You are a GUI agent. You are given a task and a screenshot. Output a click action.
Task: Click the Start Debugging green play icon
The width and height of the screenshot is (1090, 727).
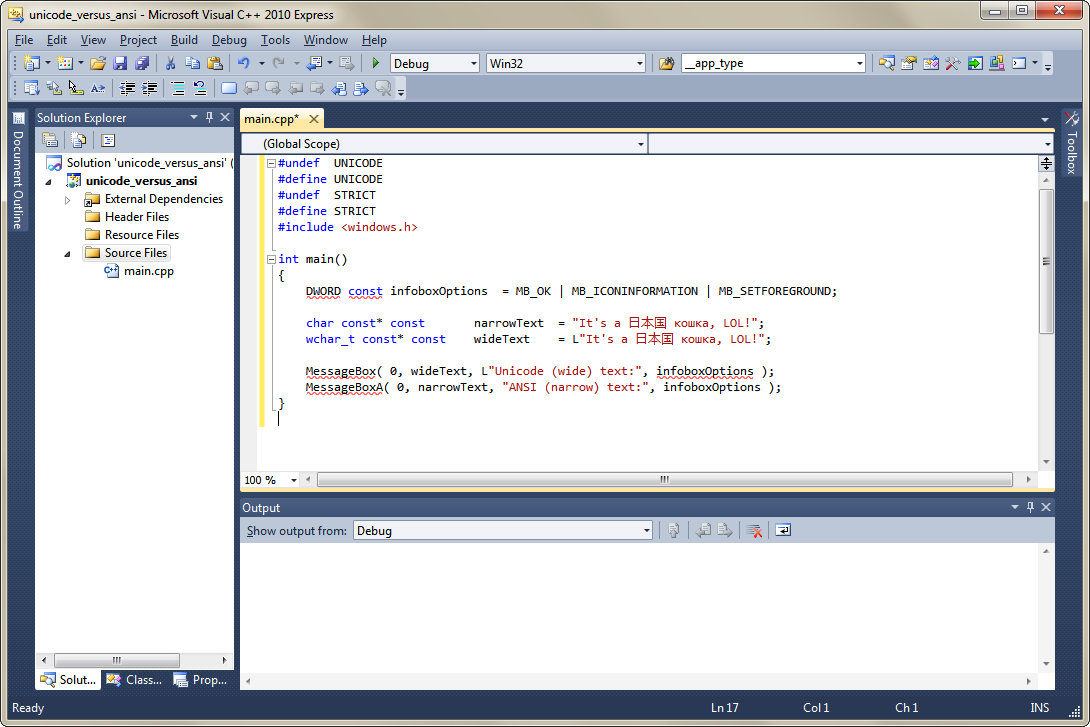(x=376, y=63)
